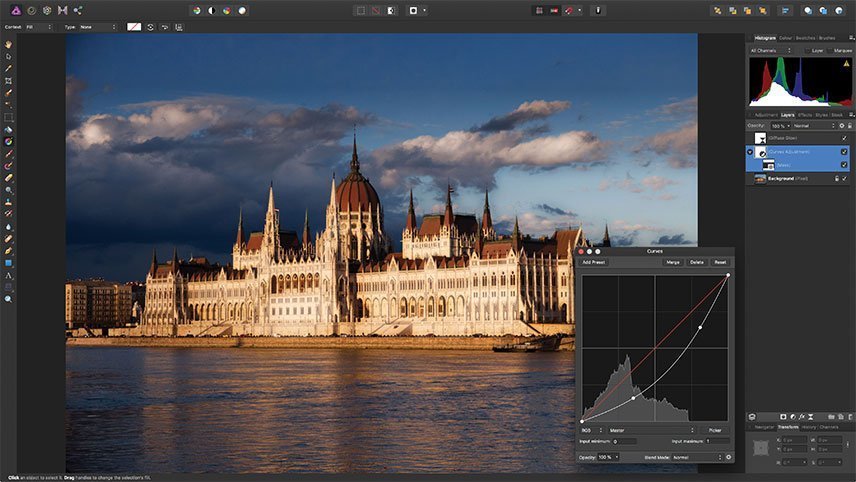856x482 pixels.
Task: Hide the Diffuse Glow layer
Action: coord(844,138)
